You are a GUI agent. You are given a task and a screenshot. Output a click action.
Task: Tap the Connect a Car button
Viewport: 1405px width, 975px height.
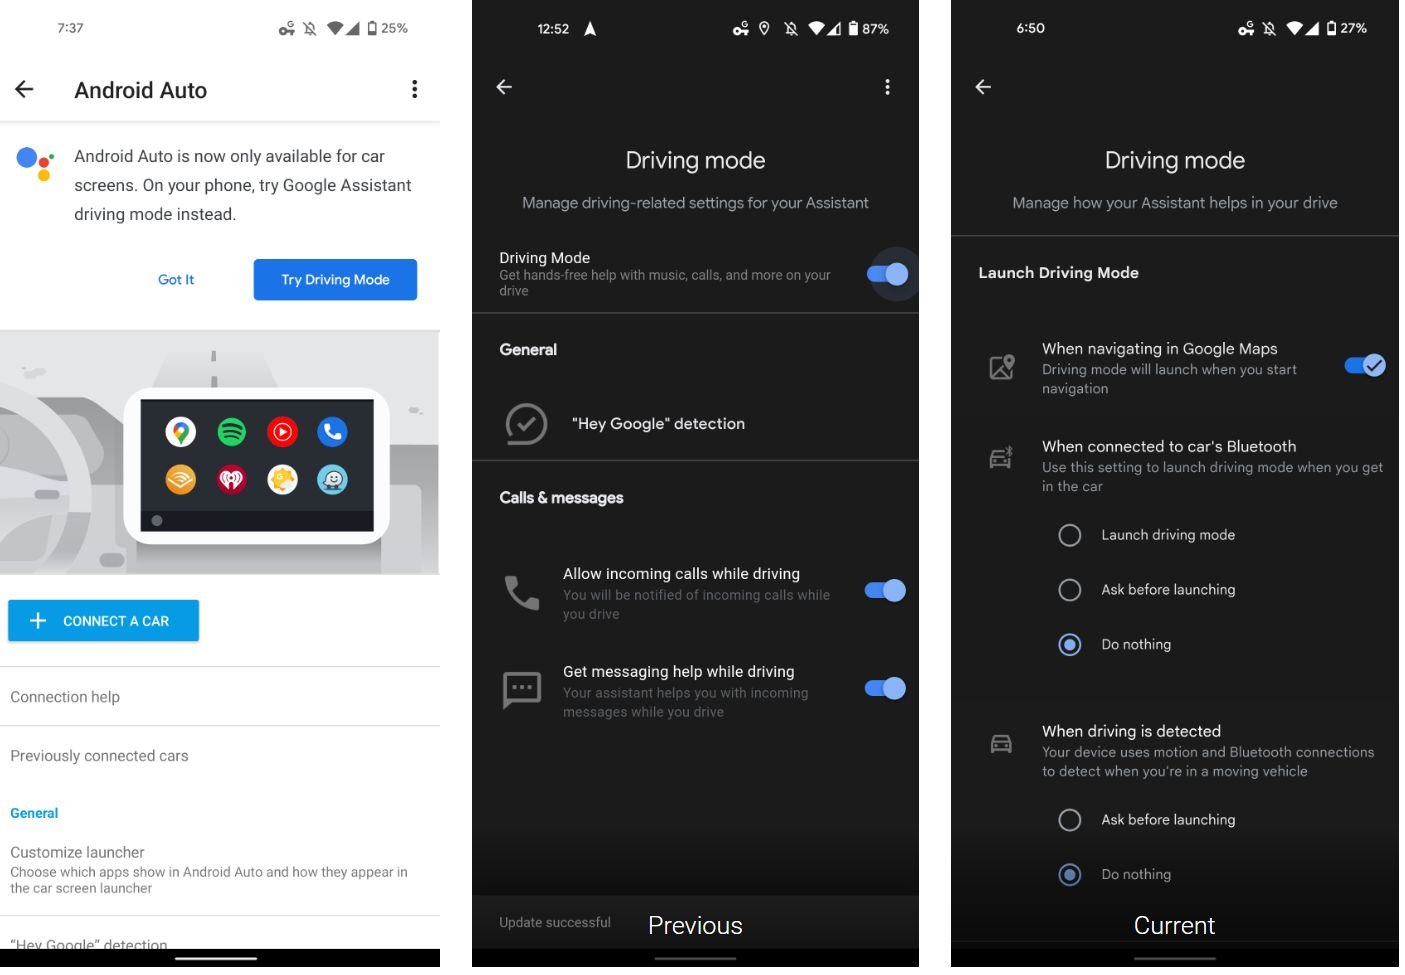click(104, 621)
